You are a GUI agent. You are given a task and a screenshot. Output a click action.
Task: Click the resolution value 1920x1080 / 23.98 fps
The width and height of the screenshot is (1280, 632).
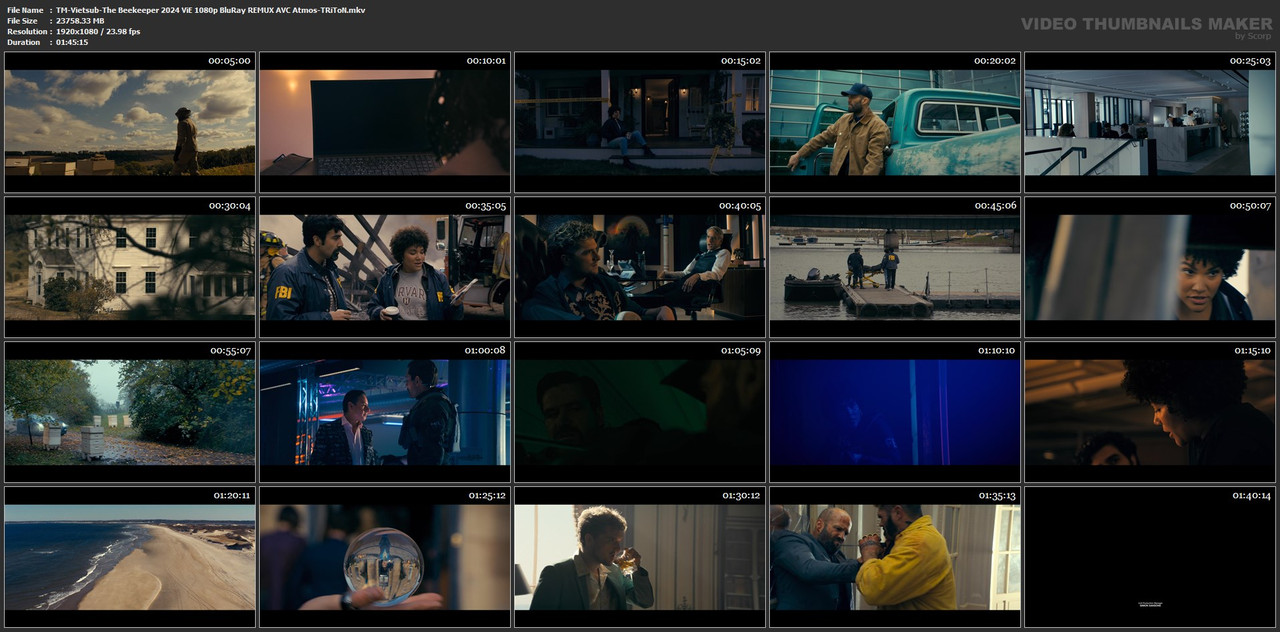(x=98, y=32)
